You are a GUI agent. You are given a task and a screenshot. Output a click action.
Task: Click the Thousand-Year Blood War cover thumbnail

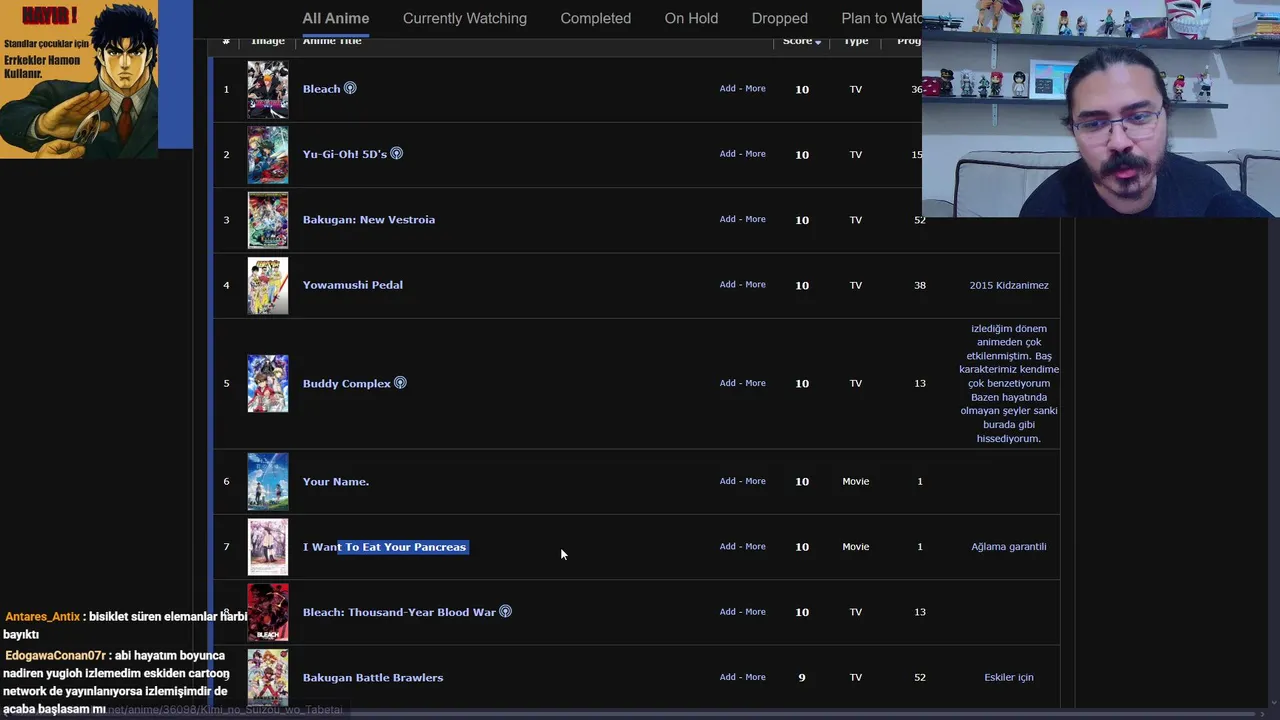coord(268,612)
